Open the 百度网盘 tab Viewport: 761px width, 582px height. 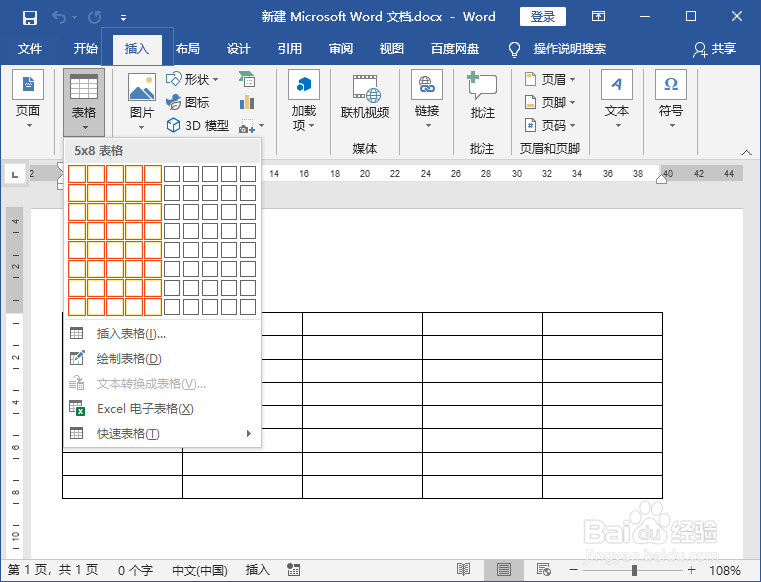click(455, 49)
